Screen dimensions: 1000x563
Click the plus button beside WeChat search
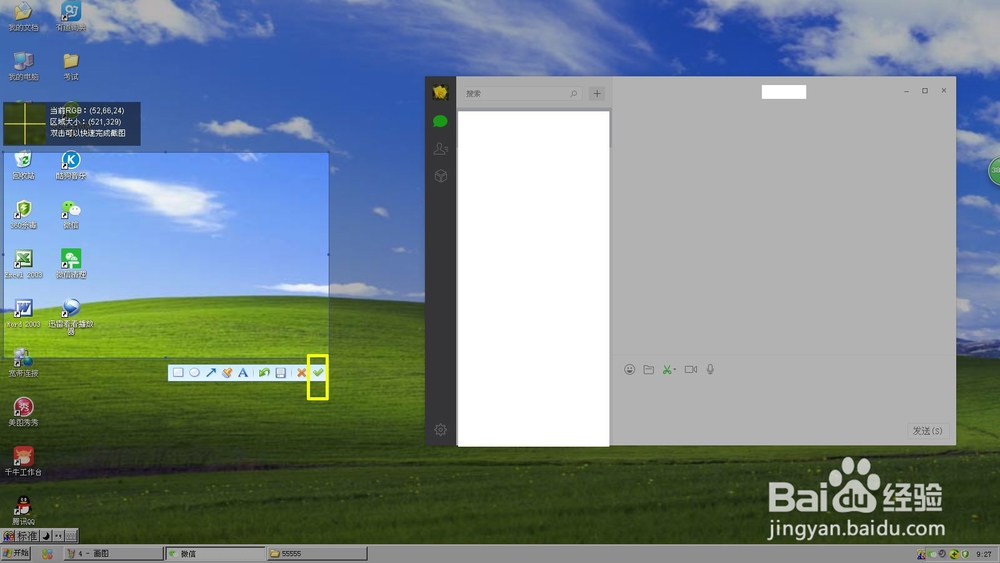pyautogui.click(x=597, y=94)
